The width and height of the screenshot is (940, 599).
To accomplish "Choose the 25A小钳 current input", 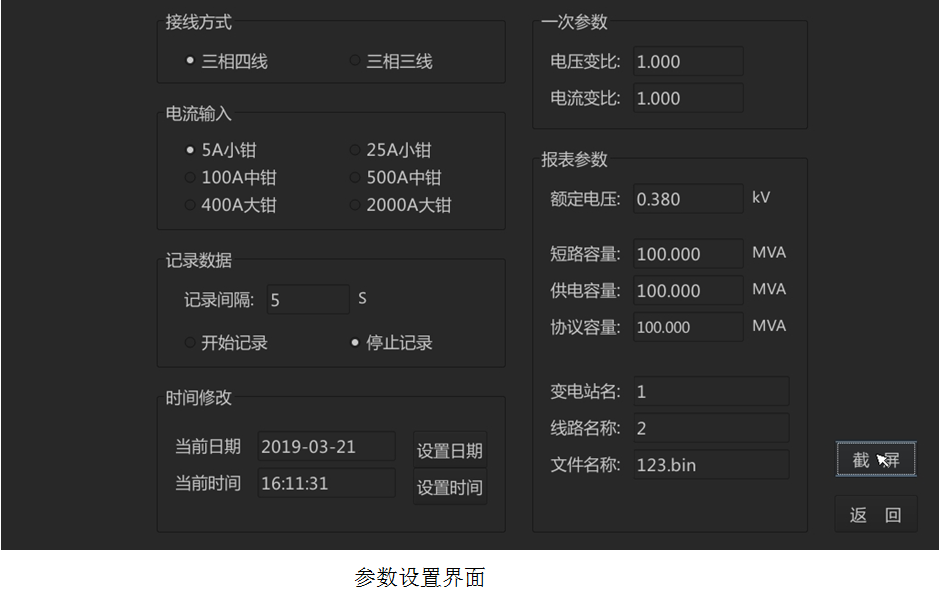I will coord(355,150).
